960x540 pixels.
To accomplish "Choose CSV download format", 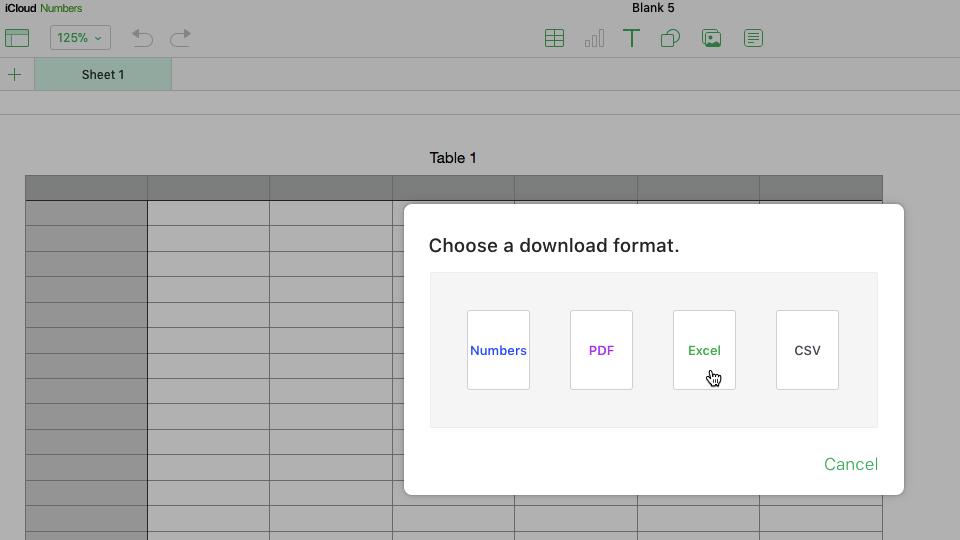I will (x=808, y=350).
